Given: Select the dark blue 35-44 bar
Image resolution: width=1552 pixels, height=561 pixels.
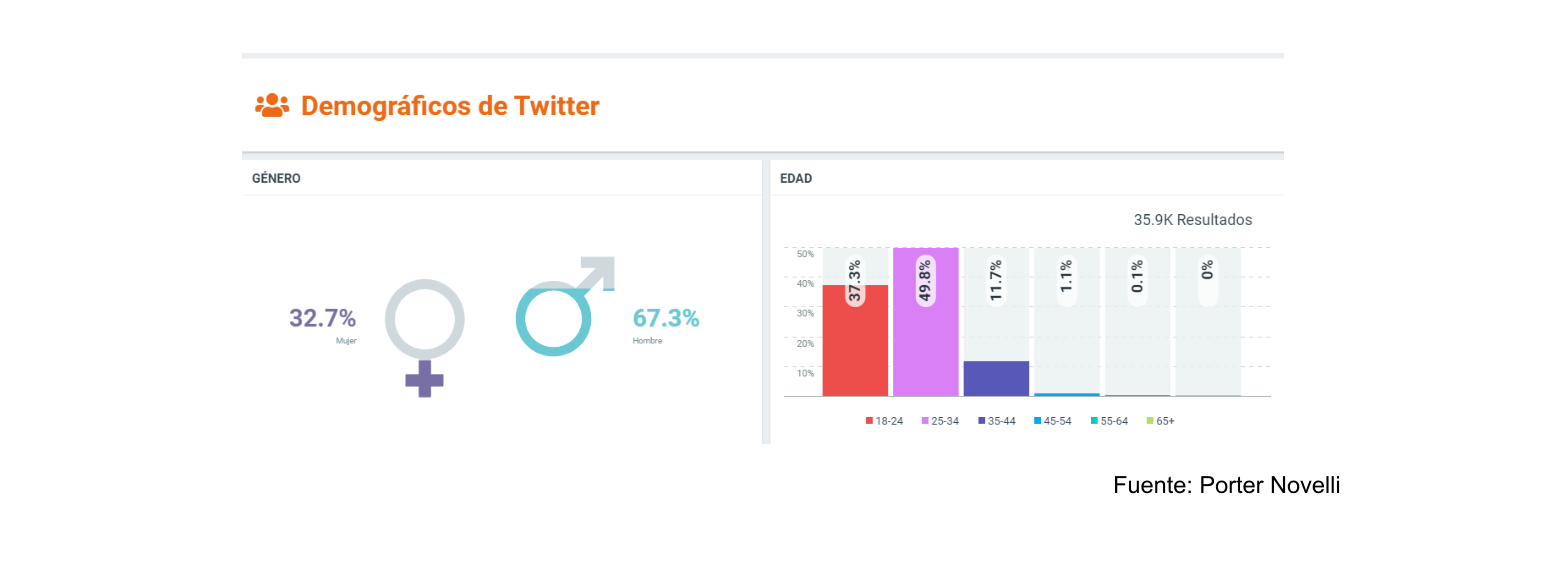Looking at the screenshot, I should [x=996, y=379].
